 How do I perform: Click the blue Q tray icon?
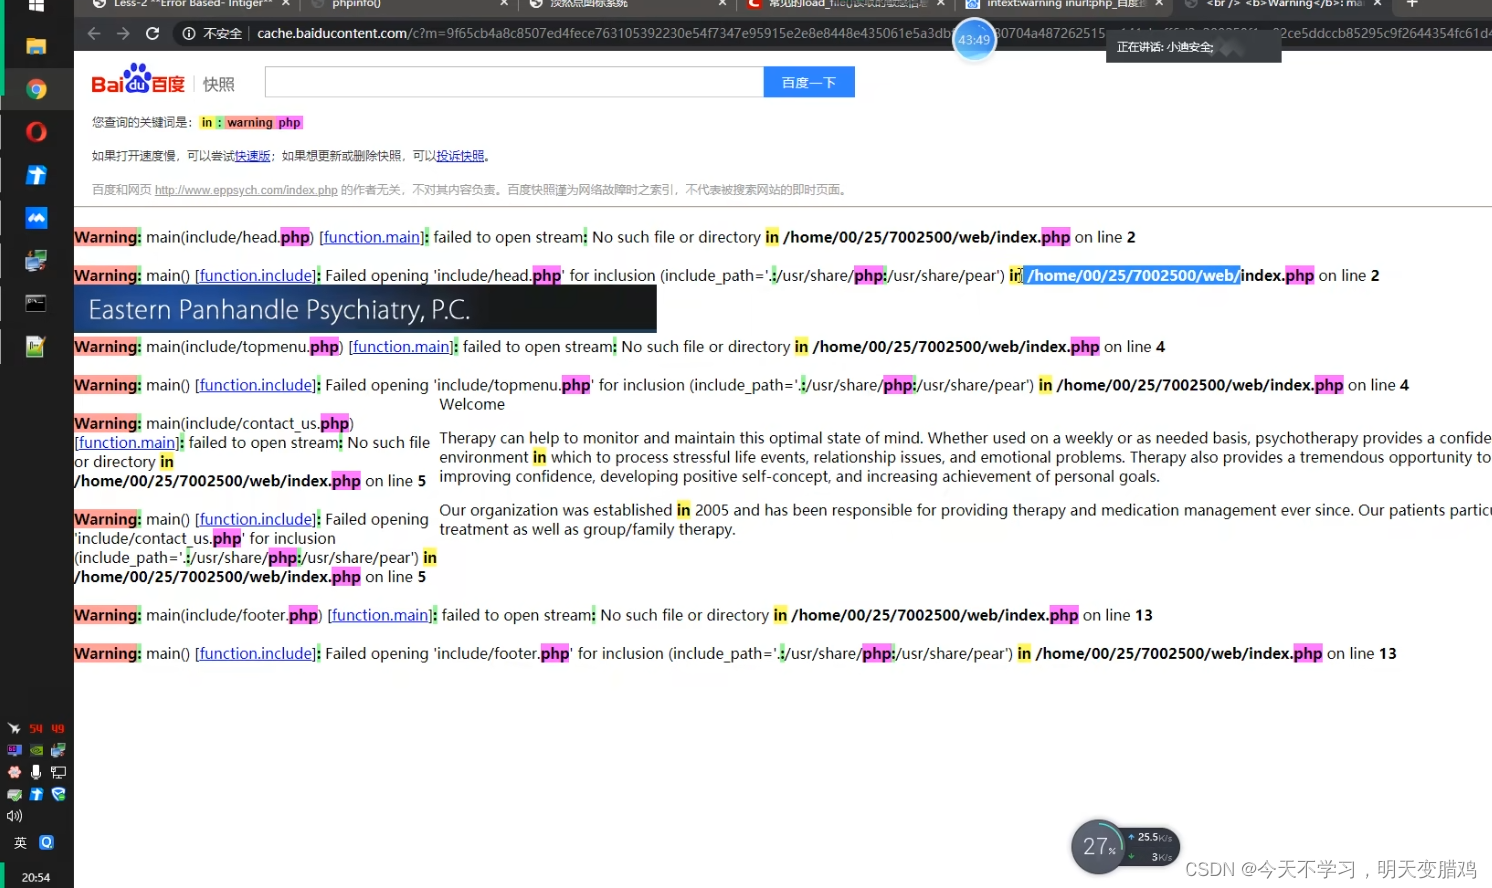point(46,843)
